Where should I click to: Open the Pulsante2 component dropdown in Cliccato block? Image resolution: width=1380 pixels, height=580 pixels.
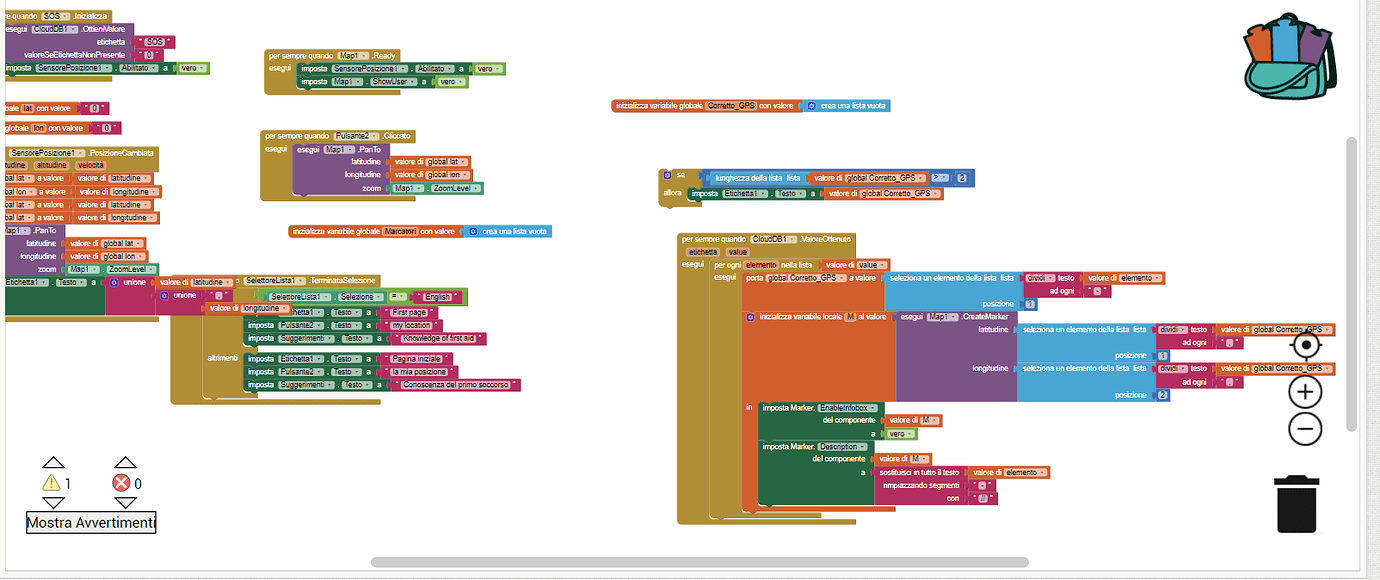coord(357,135)
